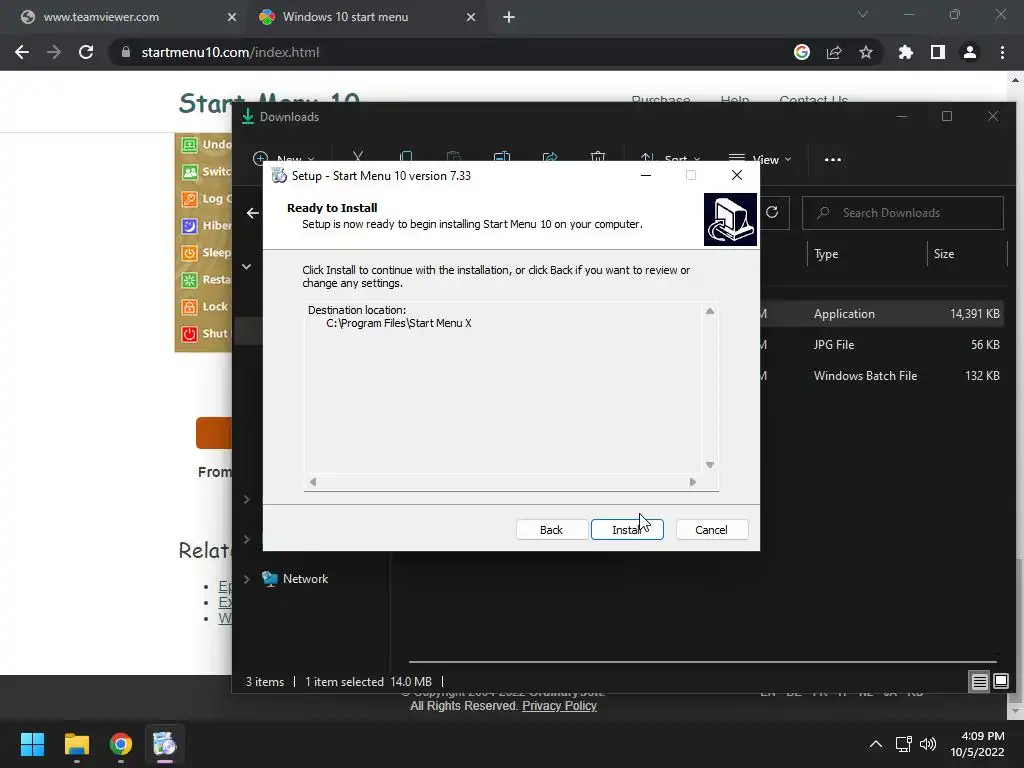Open a new Chrome tab
1024x768 pixels.
click(x=509, y=17)
